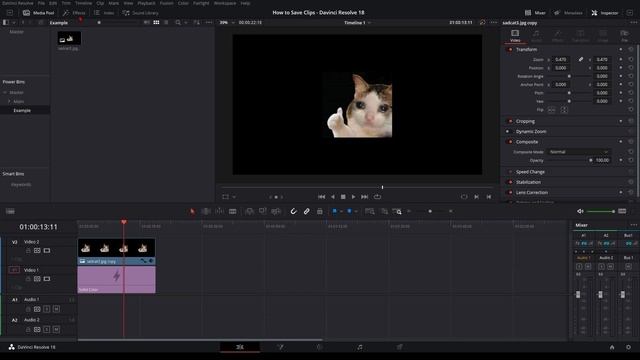Open the Effects panel

tap(74, 13)
